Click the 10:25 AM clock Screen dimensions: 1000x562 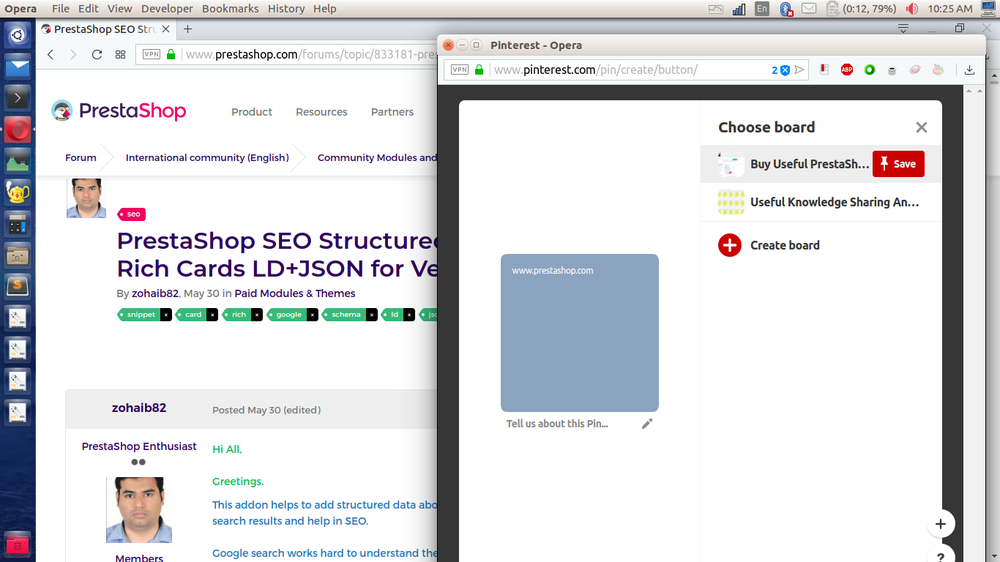pyautogui.click(x=950, y=9)
